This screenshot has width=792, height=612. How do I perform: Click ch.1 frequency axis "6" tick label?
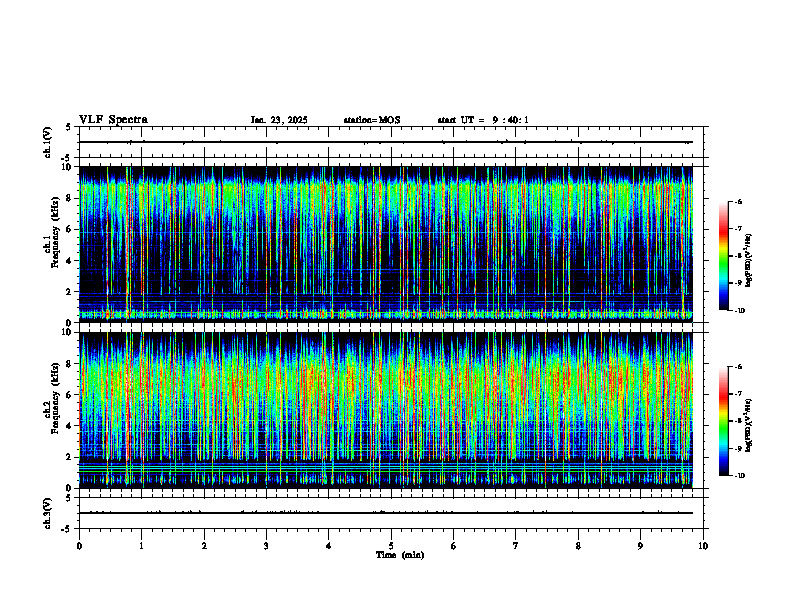pyautogui.click(x=71, y=229)
